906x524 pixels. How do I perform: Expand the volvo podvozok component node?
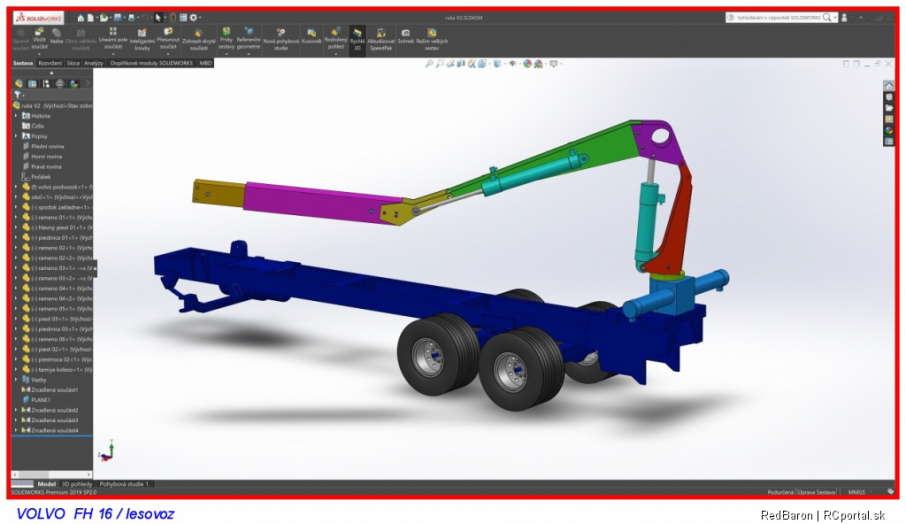click(16, 186)
